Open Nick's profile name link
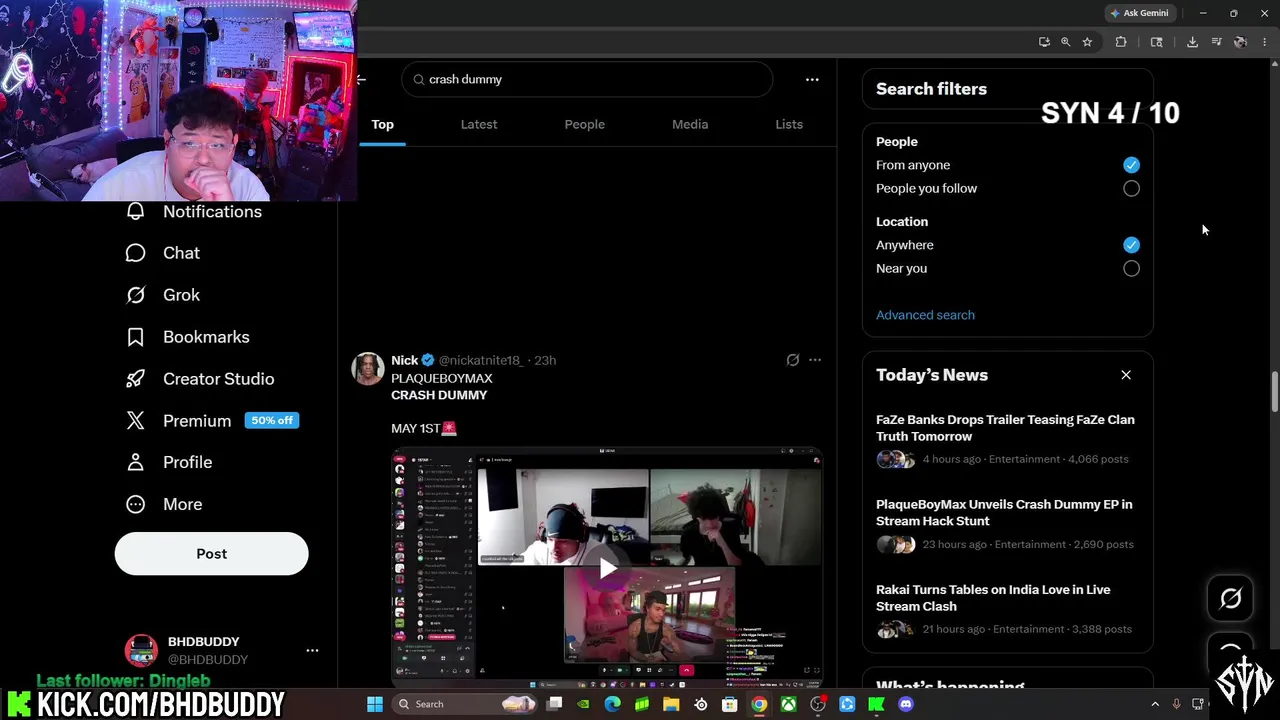This screenshot has height=720, width=1280. 405,360
